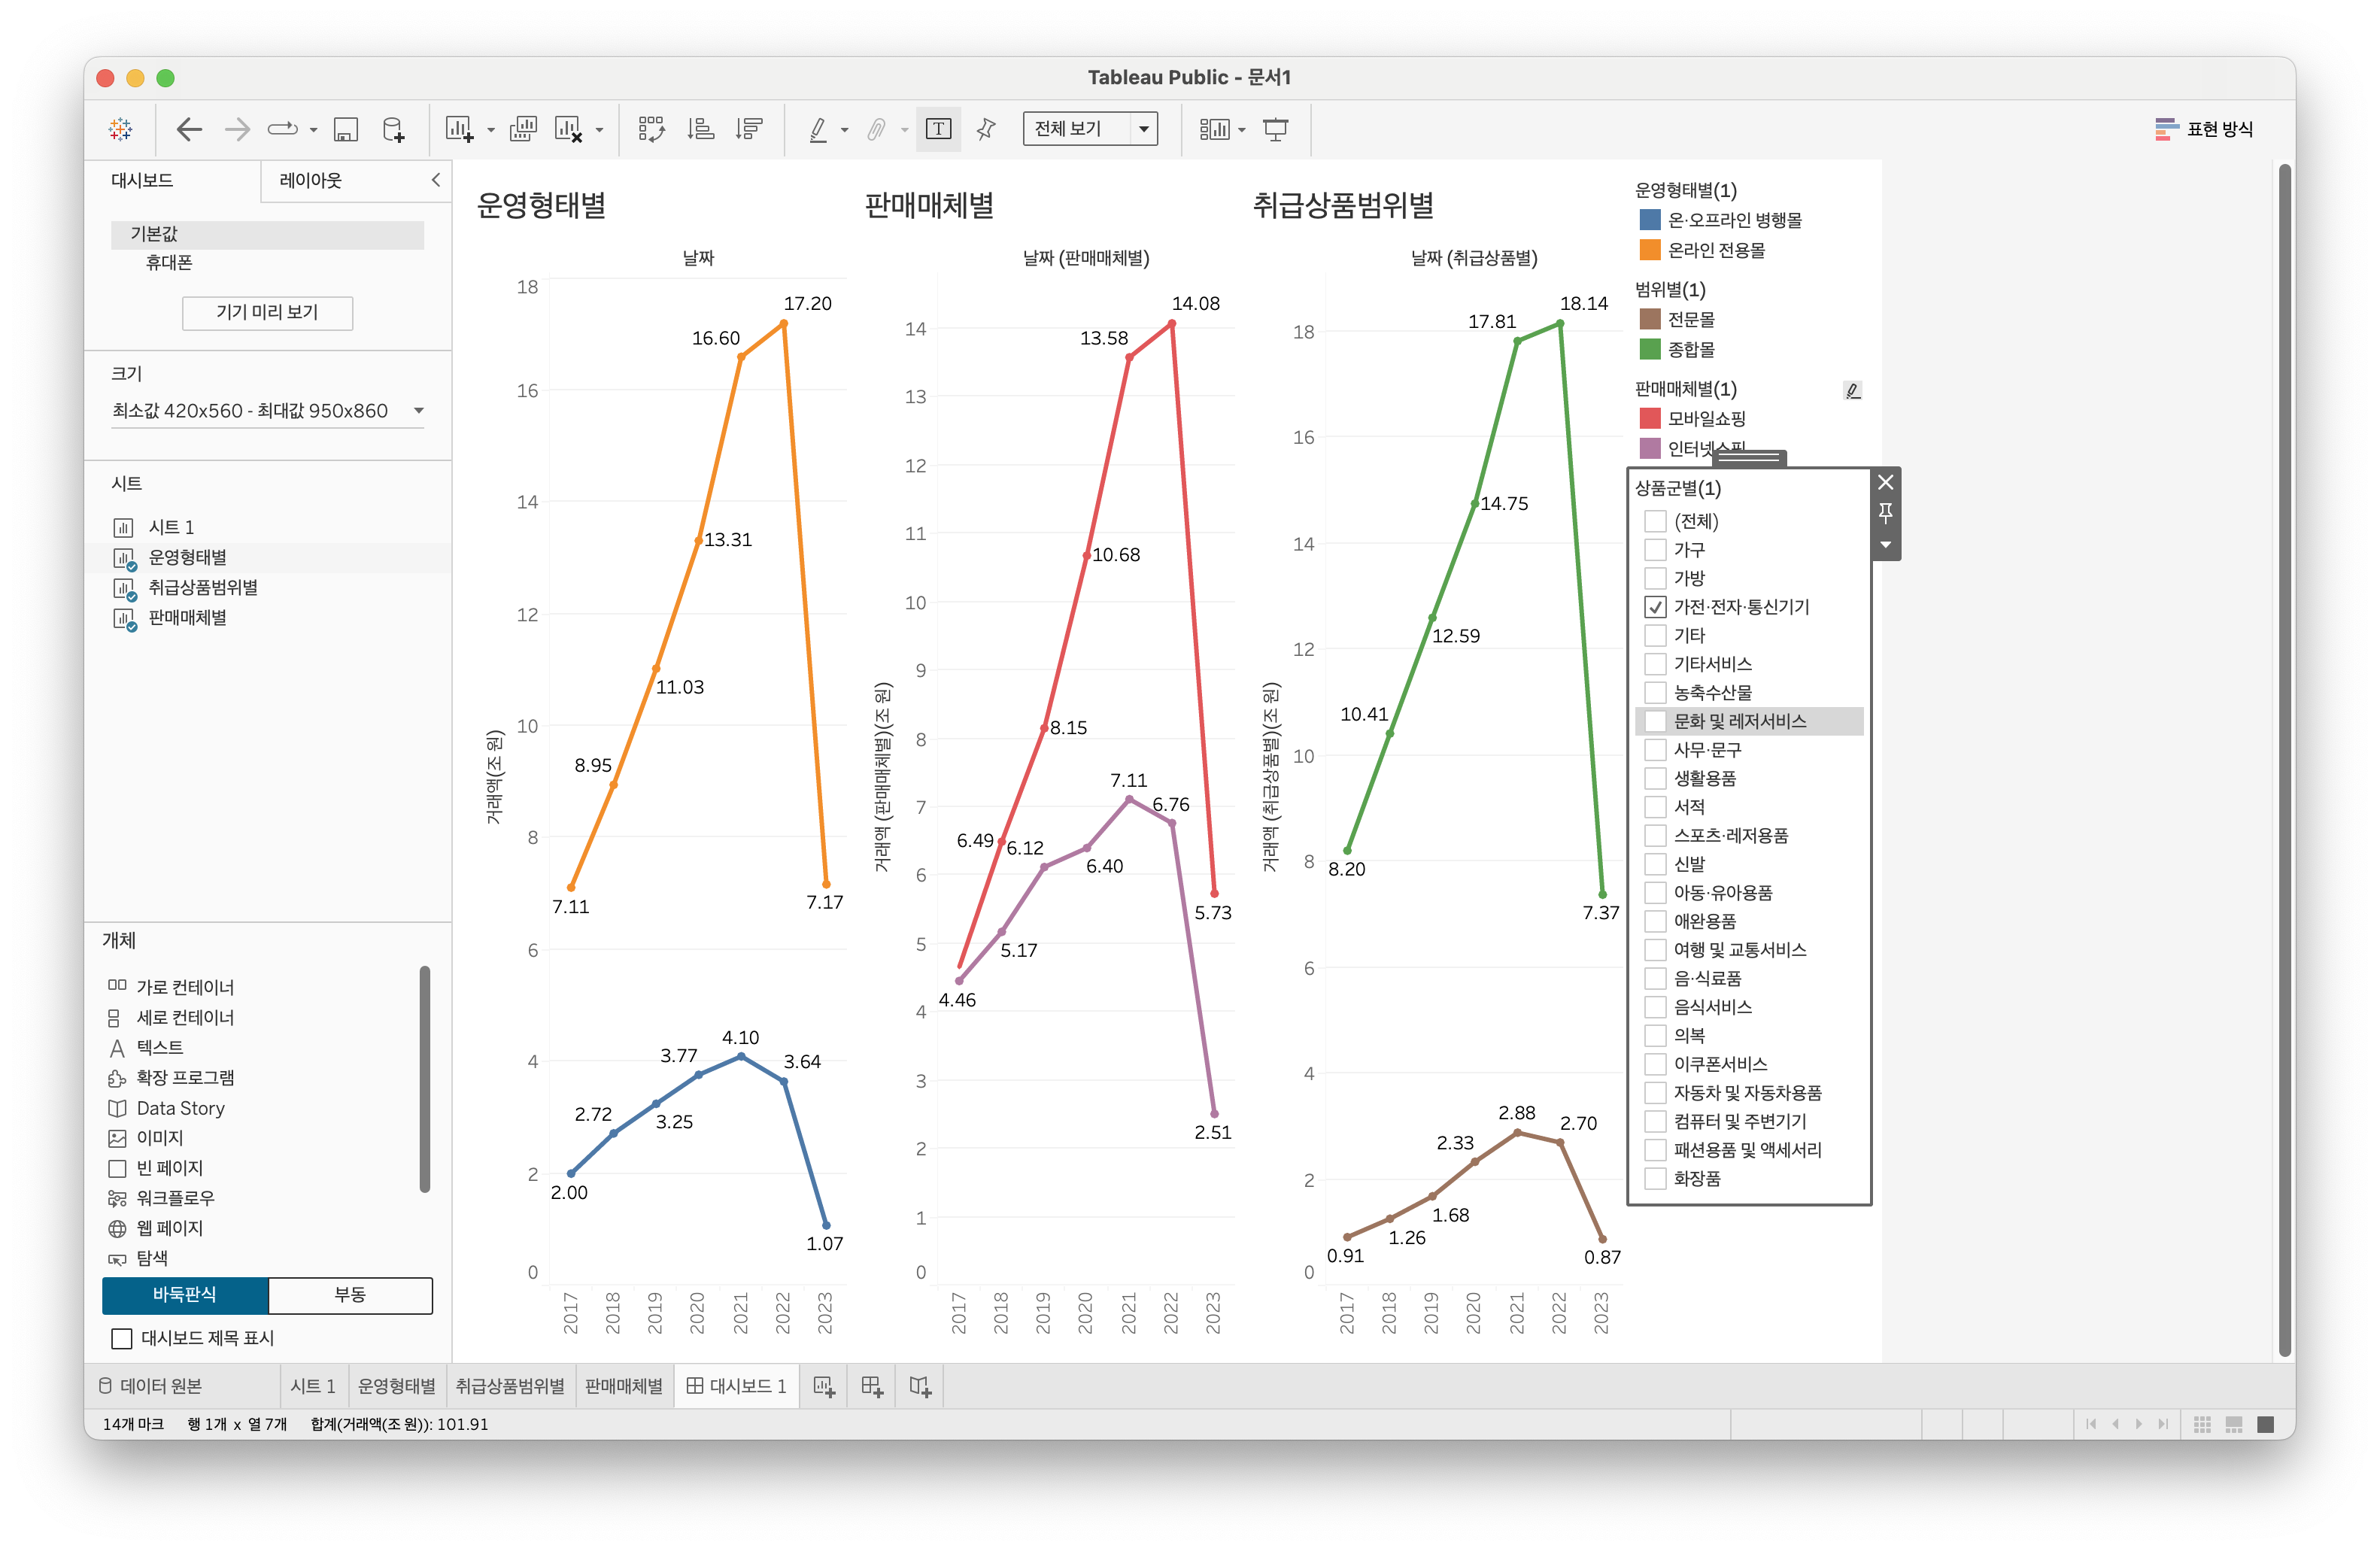Click the 기기 미리 보기 button
Viewport: 2380px width, 1551px height.
click(267, 312)
